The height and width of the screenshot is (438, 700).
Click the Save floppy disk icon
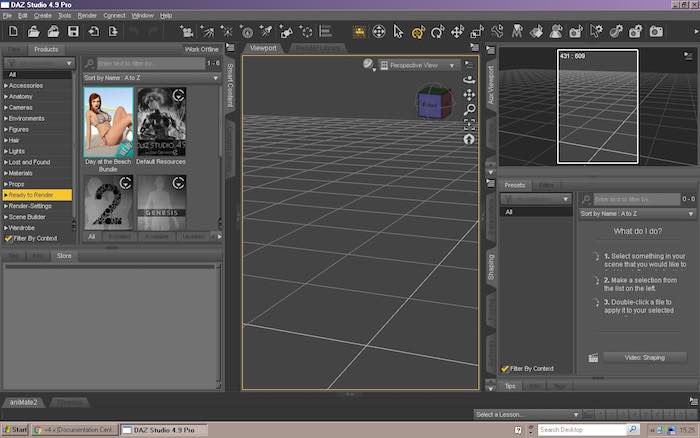point(73,31)
